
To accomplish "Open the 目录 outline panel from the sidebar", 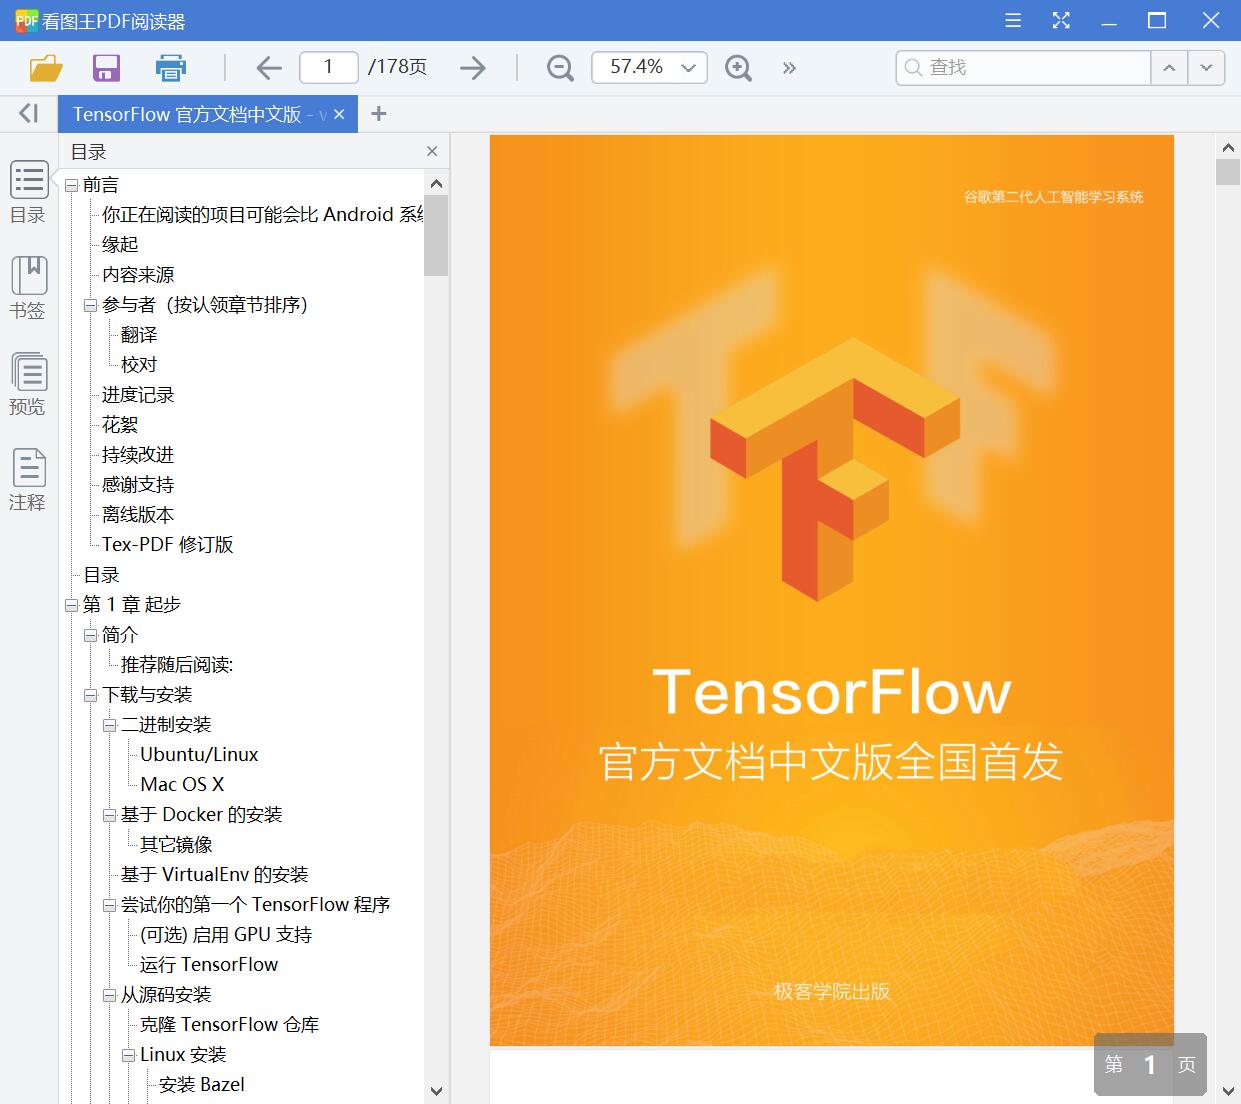I will pyautogui.click(x=28, y=192).
